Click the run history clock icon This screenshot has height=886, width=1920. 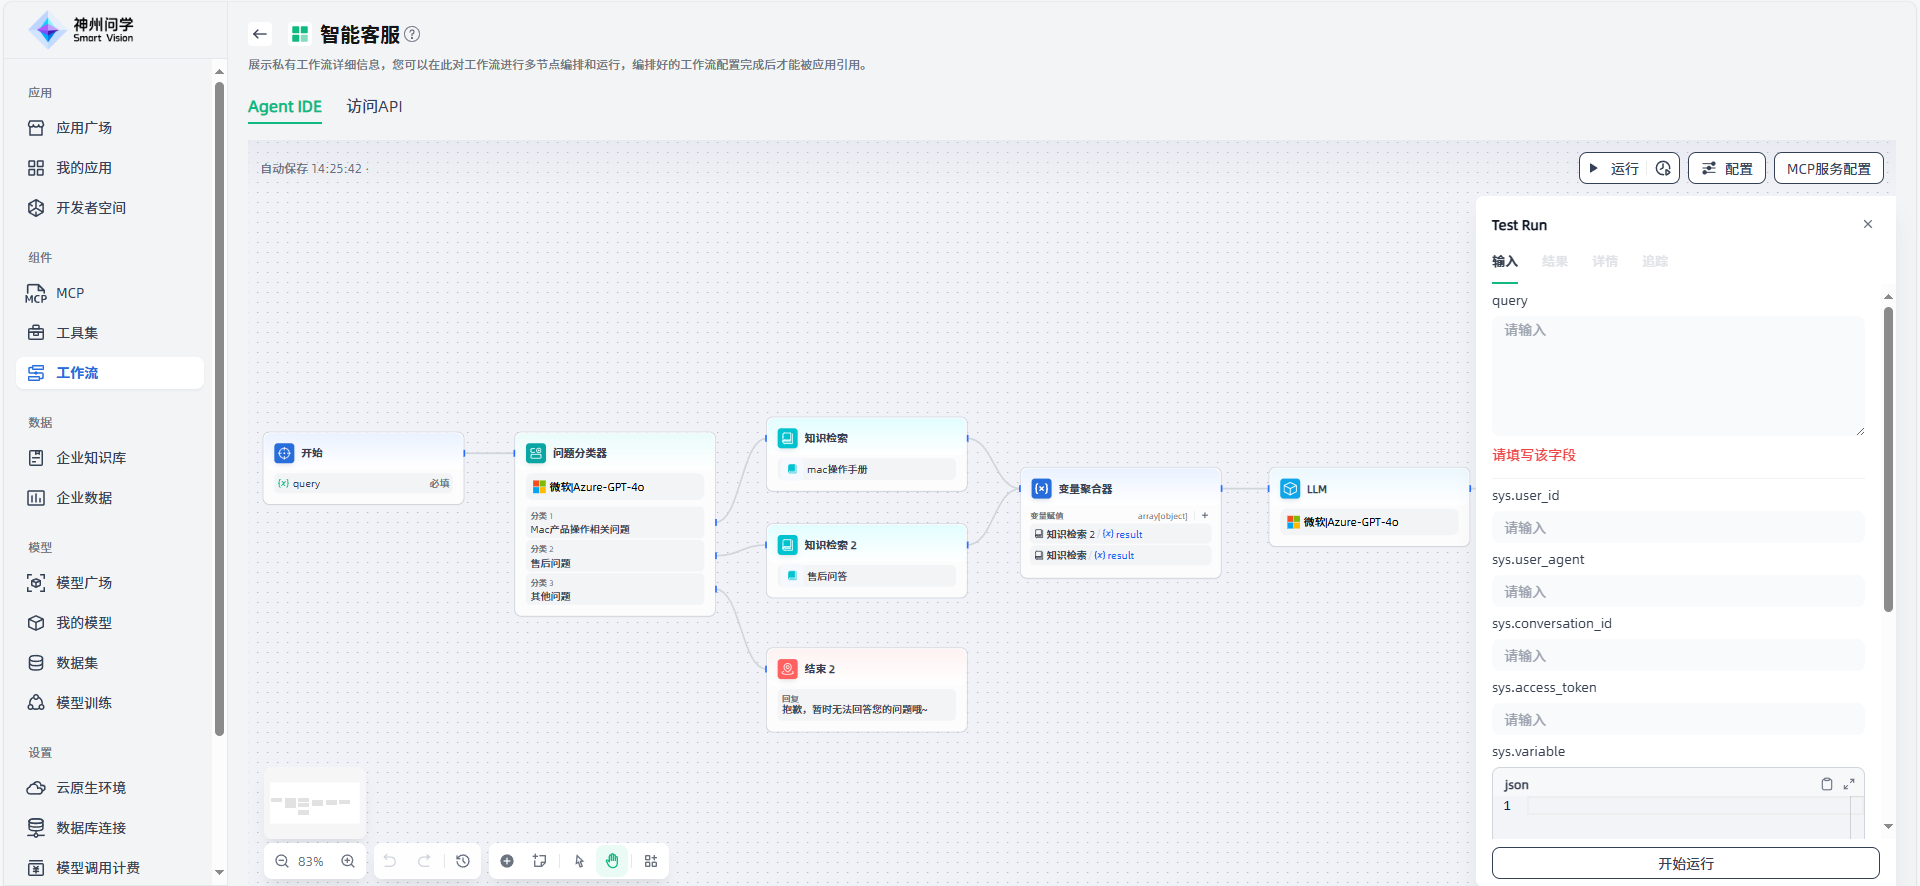1663,169
